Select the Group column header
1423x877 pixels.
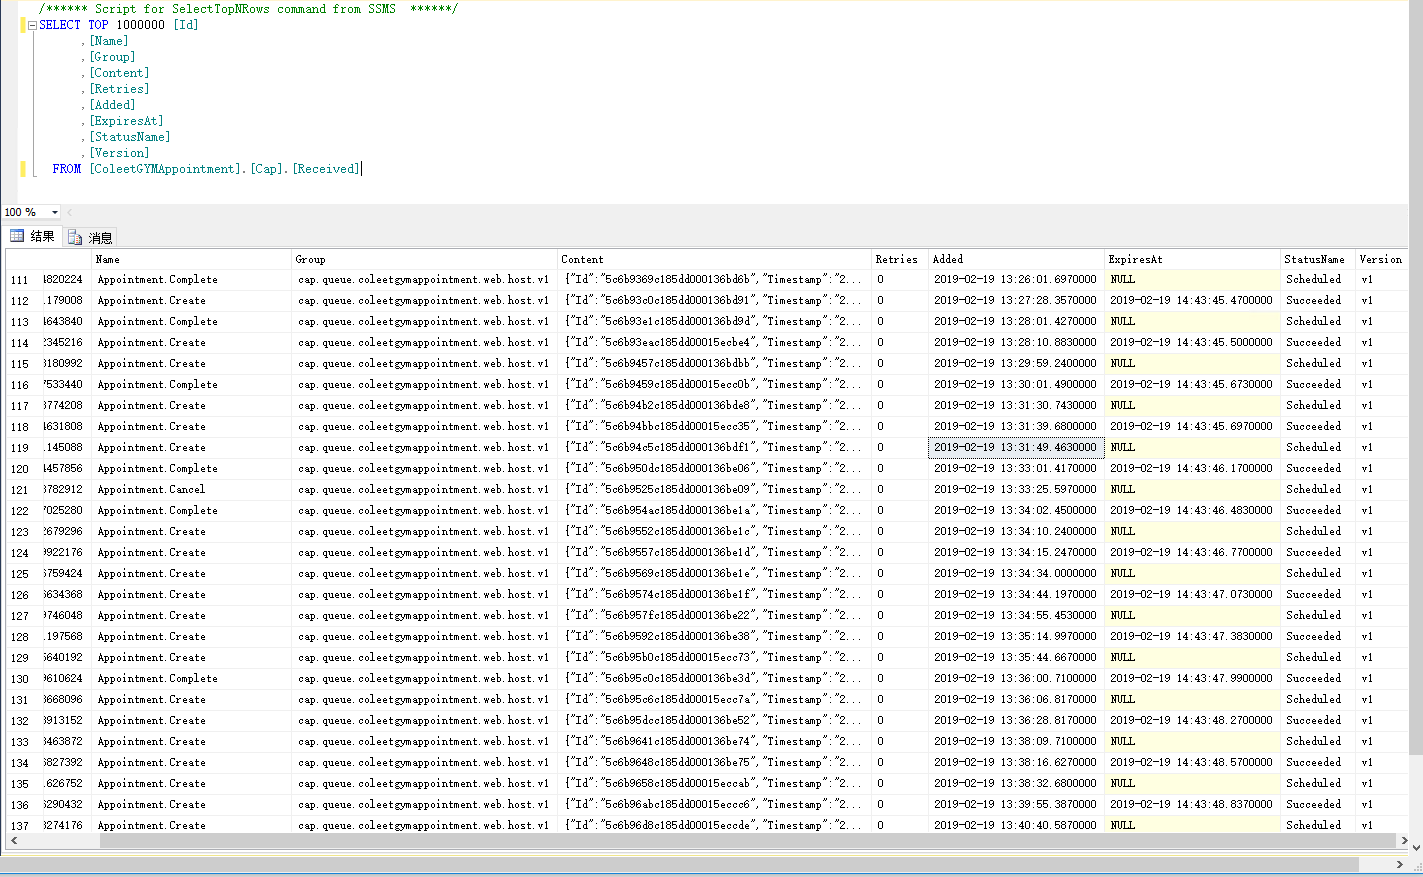pyautogui.click(x=425, y=259)
